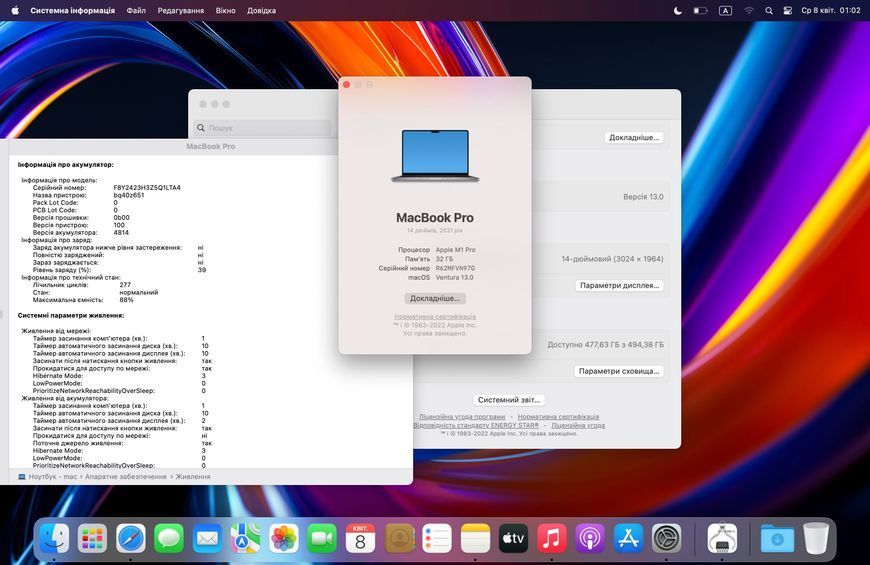Image resolution: width=870 pixels, height=565 pixels.
Task: Click the battery status icon
Action: 700,11
